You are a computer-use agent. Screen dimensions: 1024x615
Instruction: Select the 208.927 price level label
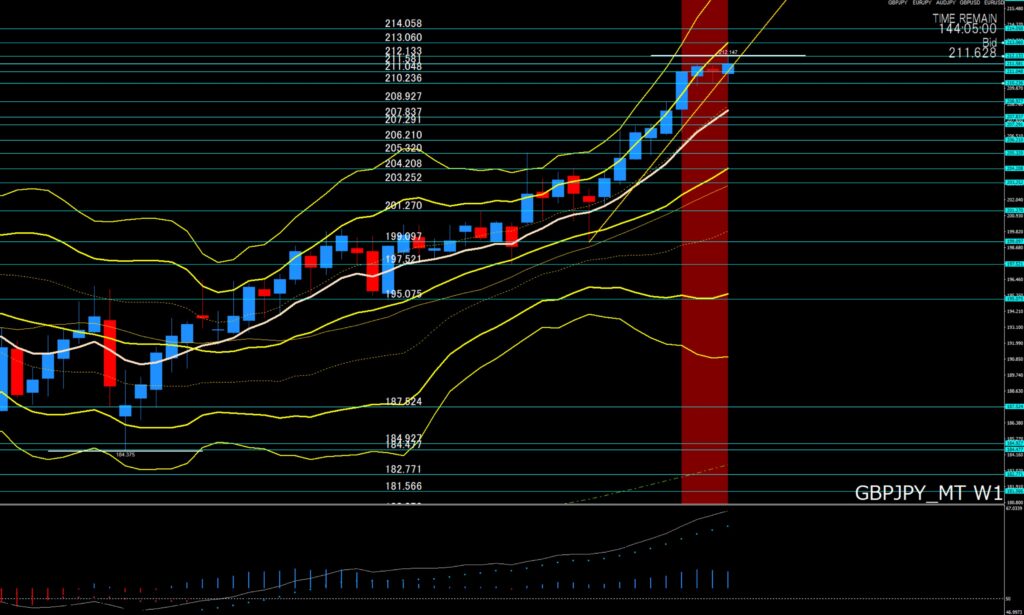(x=403, y=97)
